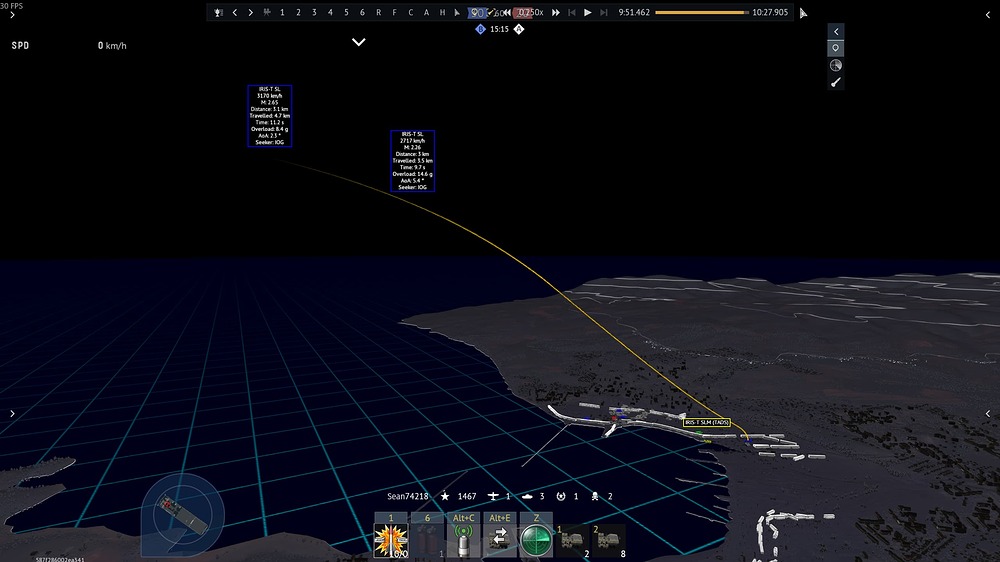Select launcher vehicle slot 1

pos(573,541)
